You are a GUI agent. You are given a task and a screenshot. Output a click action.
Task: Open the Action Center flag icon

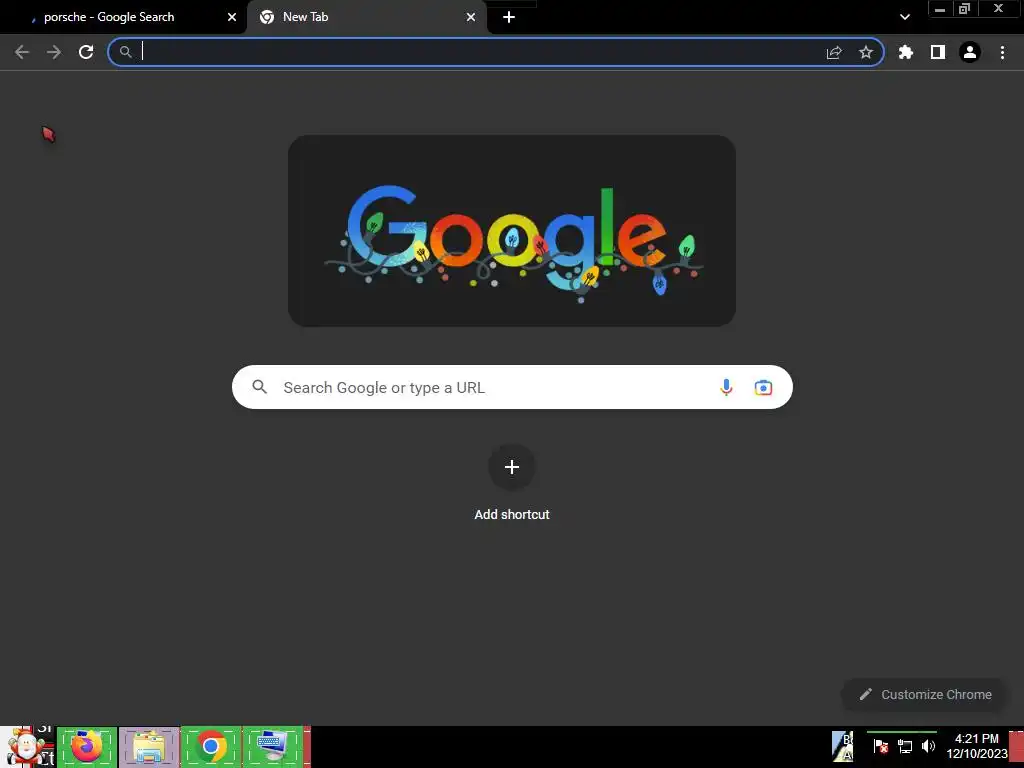click(881, 746)
